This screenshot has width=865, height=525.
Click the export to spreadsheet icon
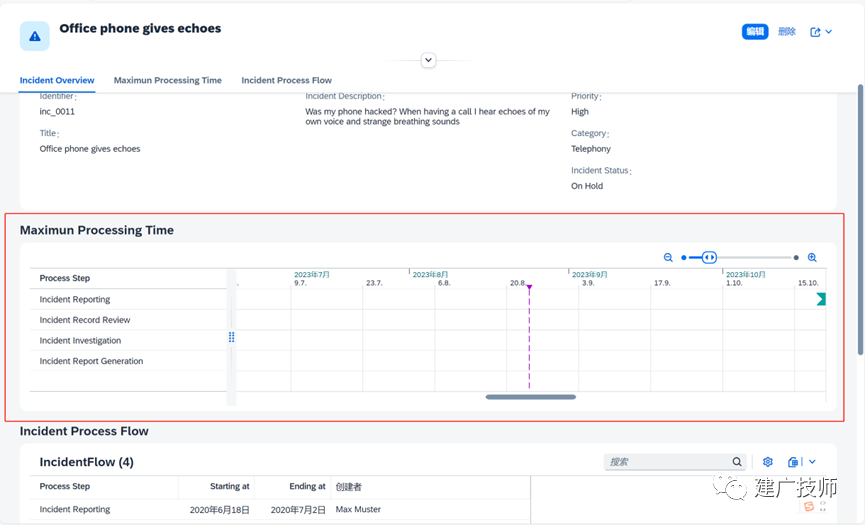pos(793,462)
